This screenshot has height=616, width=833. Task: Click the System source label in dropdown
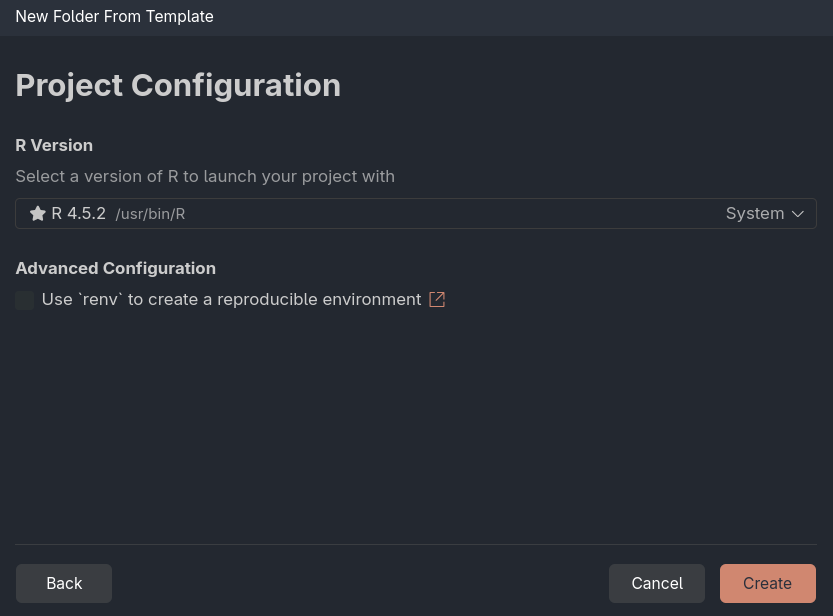pos(754,213)
